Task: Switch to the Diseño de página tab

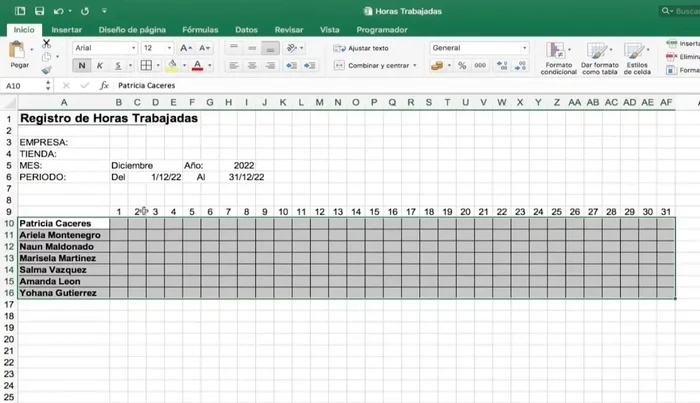Action: [x=132, y=30]
